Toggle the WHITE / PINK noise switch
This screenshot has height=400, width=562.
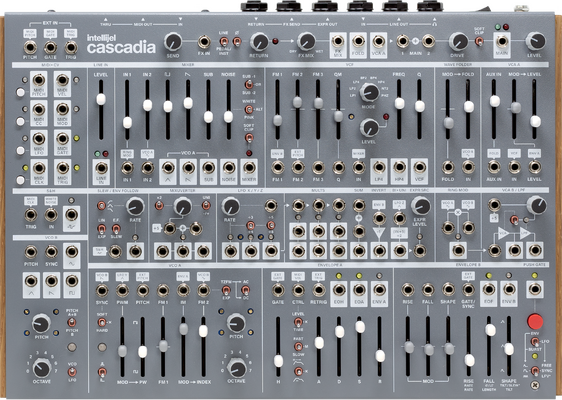[x=248, y=109]
